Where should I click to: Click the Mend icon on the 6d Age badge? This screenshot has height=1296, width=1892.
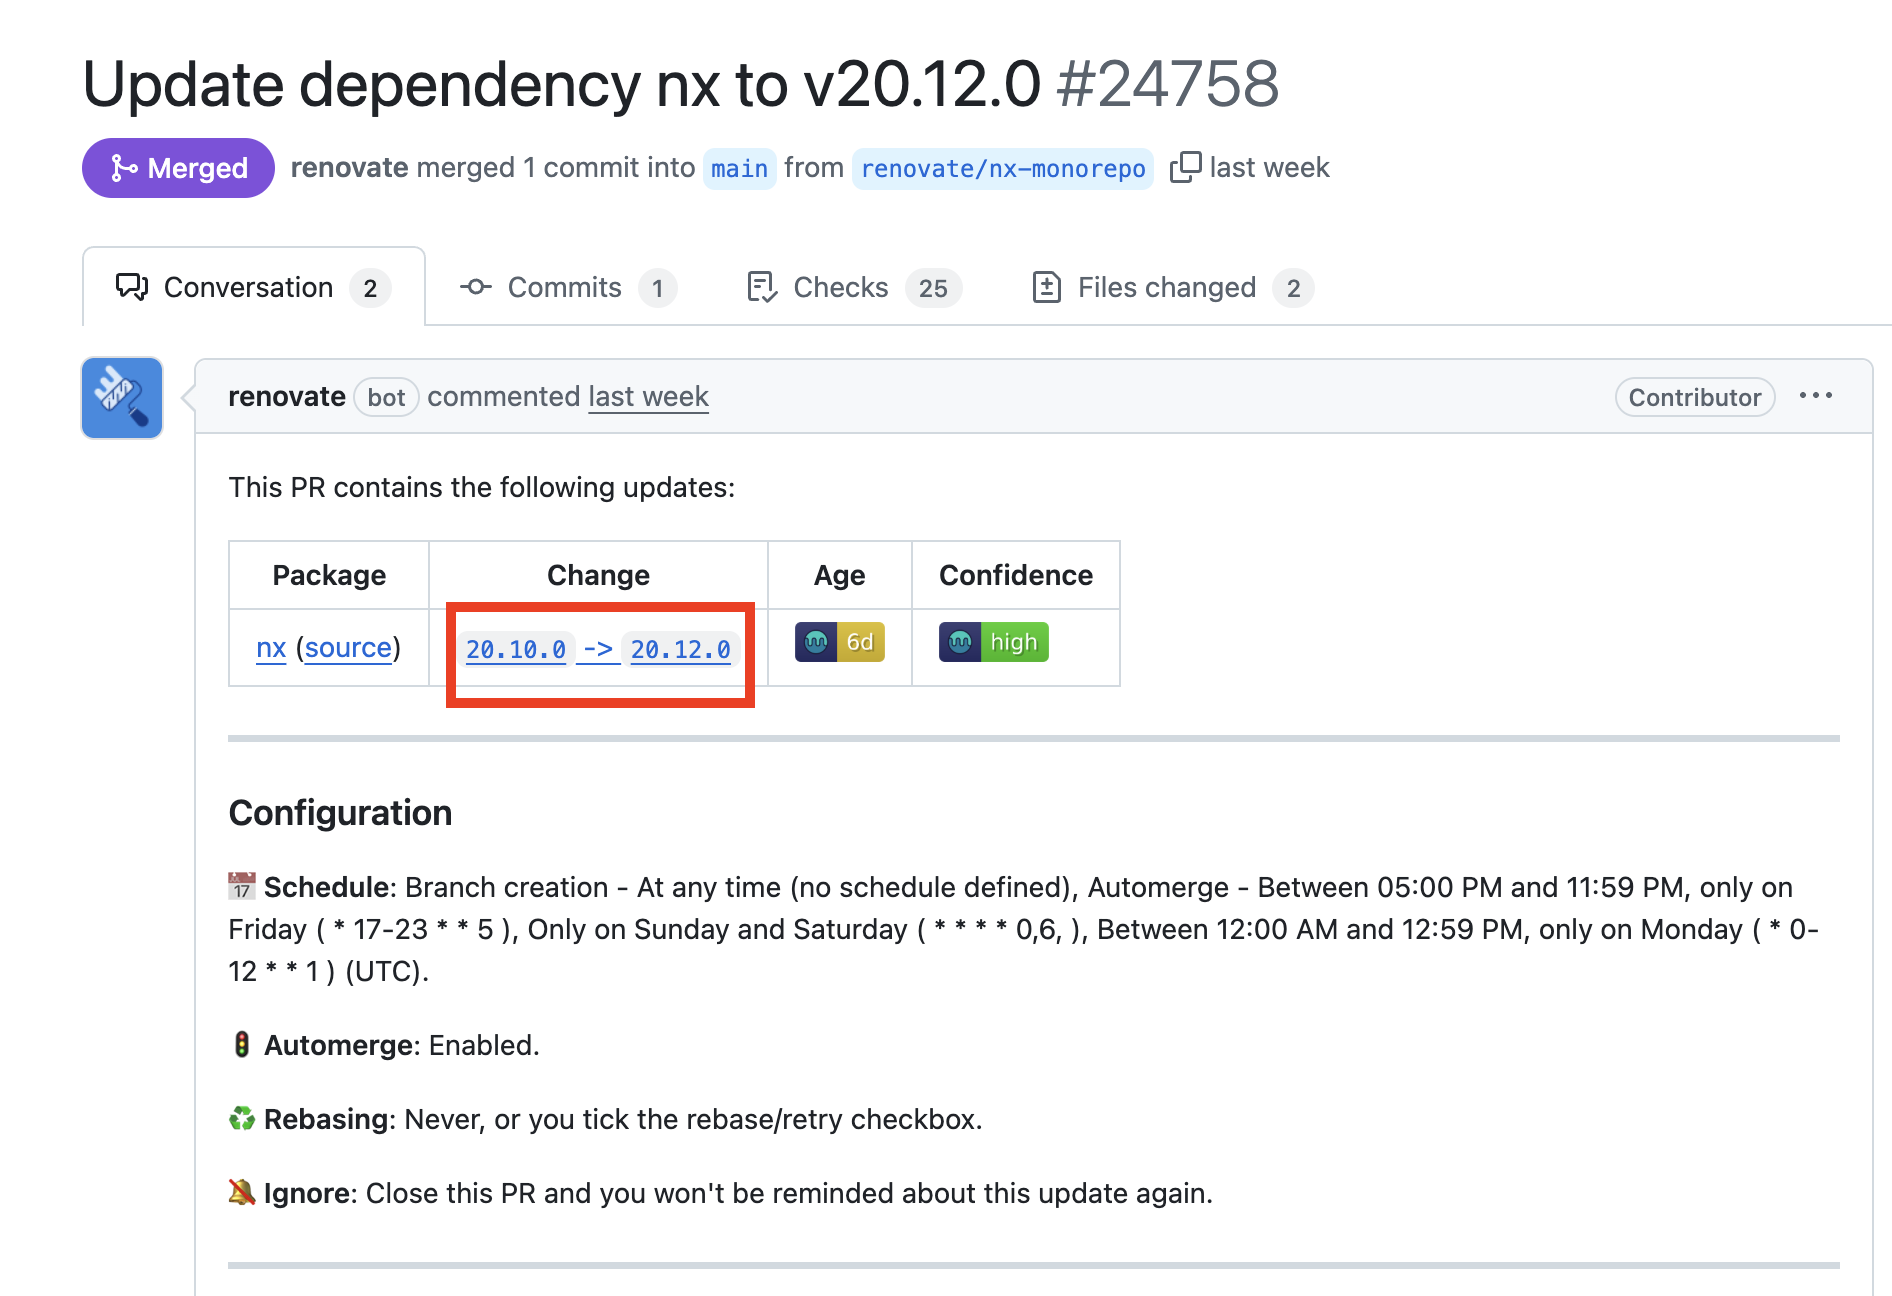[817, 642]
